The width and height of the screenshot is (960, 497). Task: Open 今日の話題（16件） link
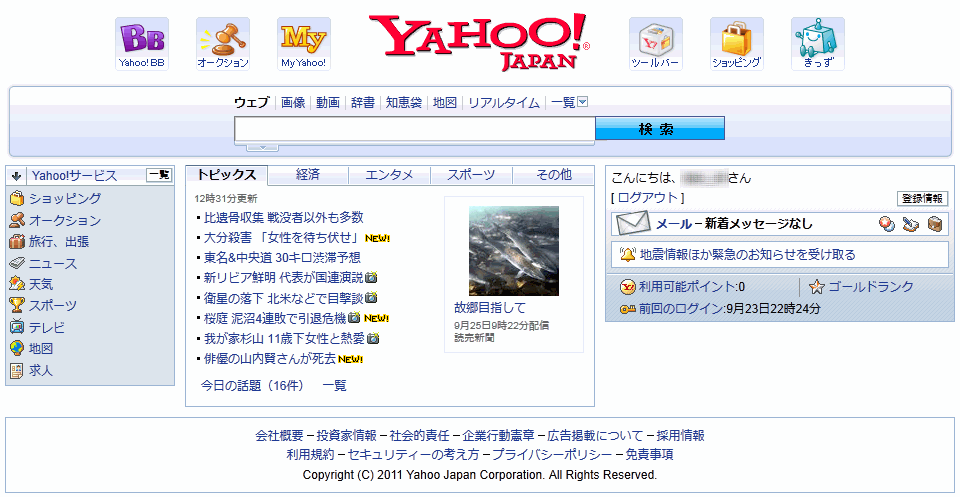pyautogui.click(x=252, y=386)
